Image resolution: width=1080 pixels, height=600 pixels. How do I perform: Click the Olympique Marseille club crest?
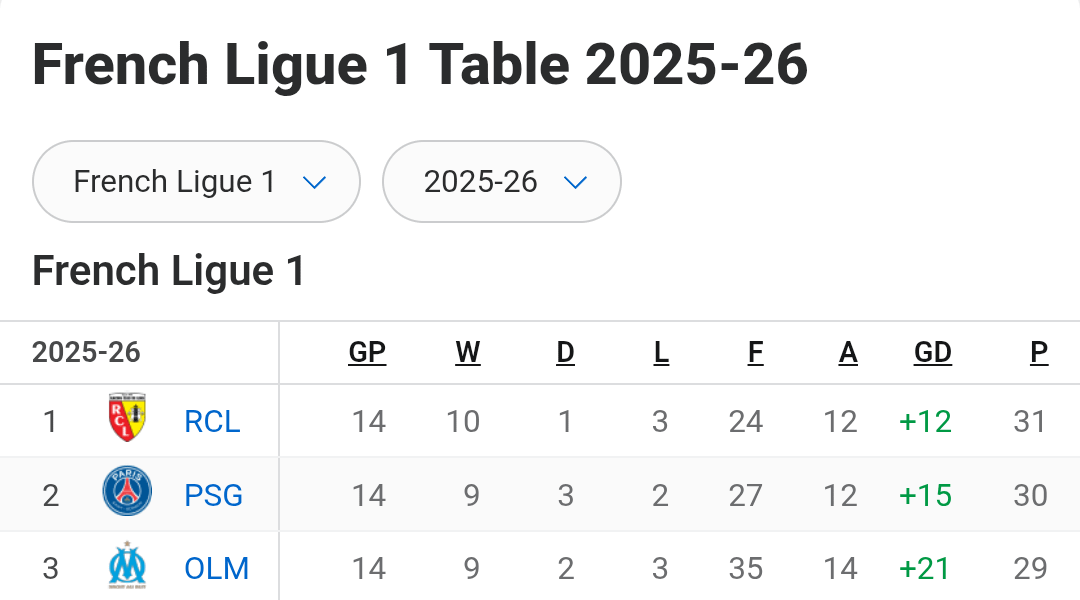click(x=127, y=567)
